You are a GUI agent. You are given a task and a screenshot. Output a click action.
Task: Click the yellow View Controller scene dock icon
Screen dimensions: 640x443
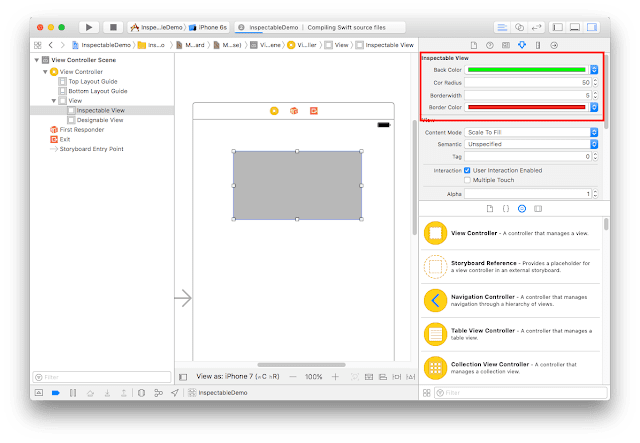pos(274,111)
